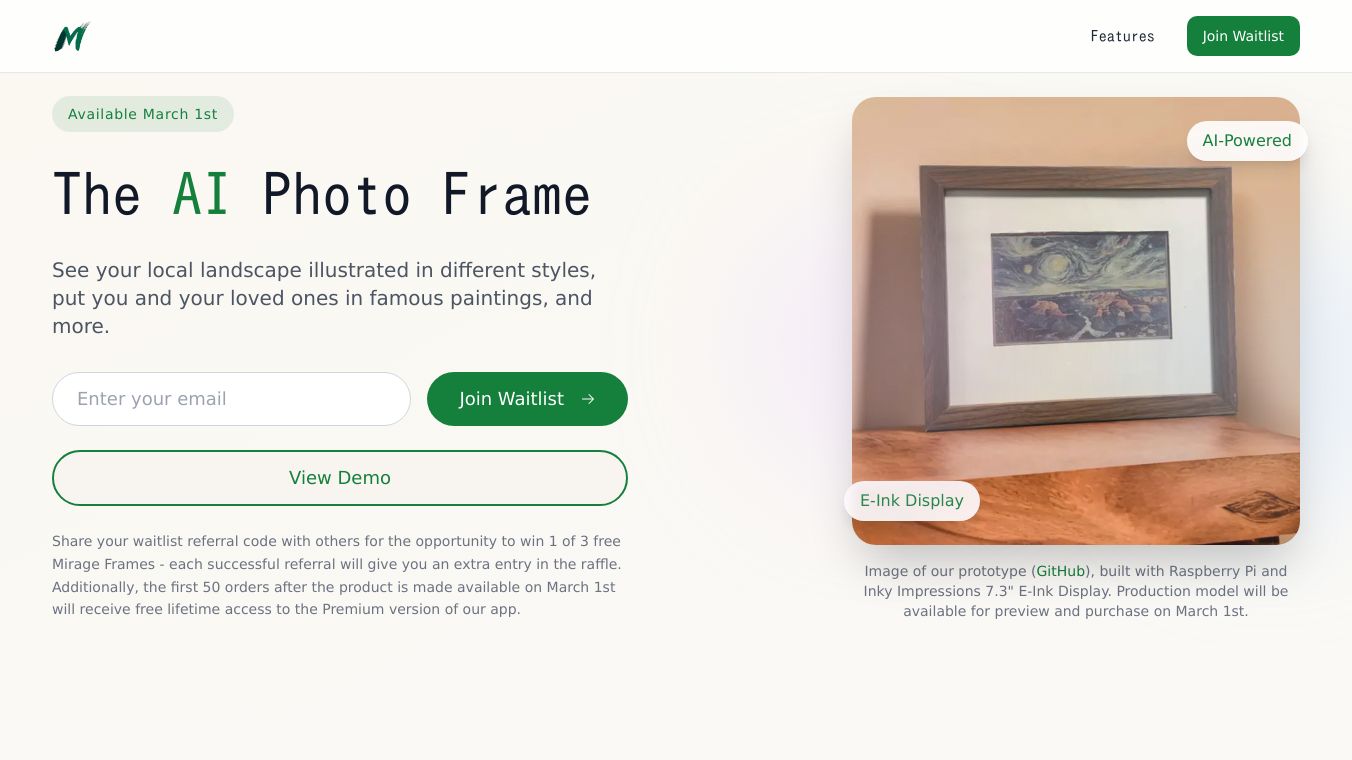Click the Mirage M logo icon
This screenshot has height=760, width=1352.
click(x=72, y=36)
